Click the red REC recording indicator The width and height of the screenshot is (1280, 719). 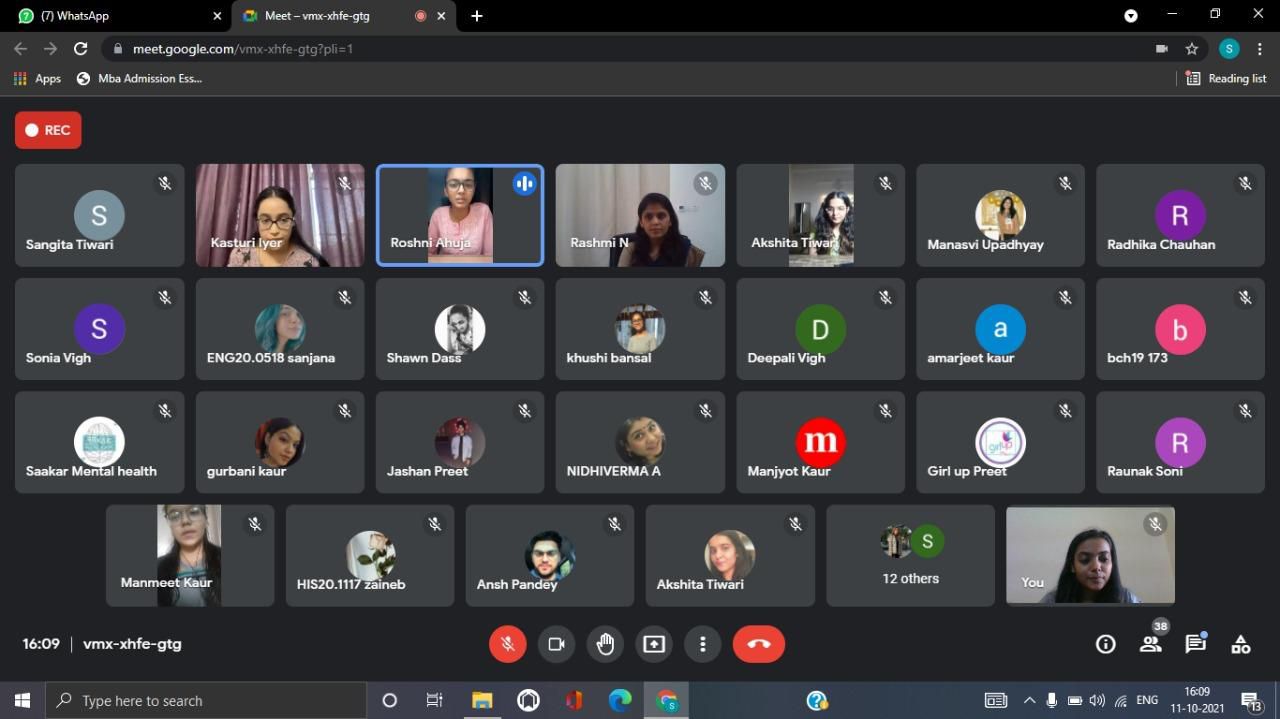click(48, 130)
